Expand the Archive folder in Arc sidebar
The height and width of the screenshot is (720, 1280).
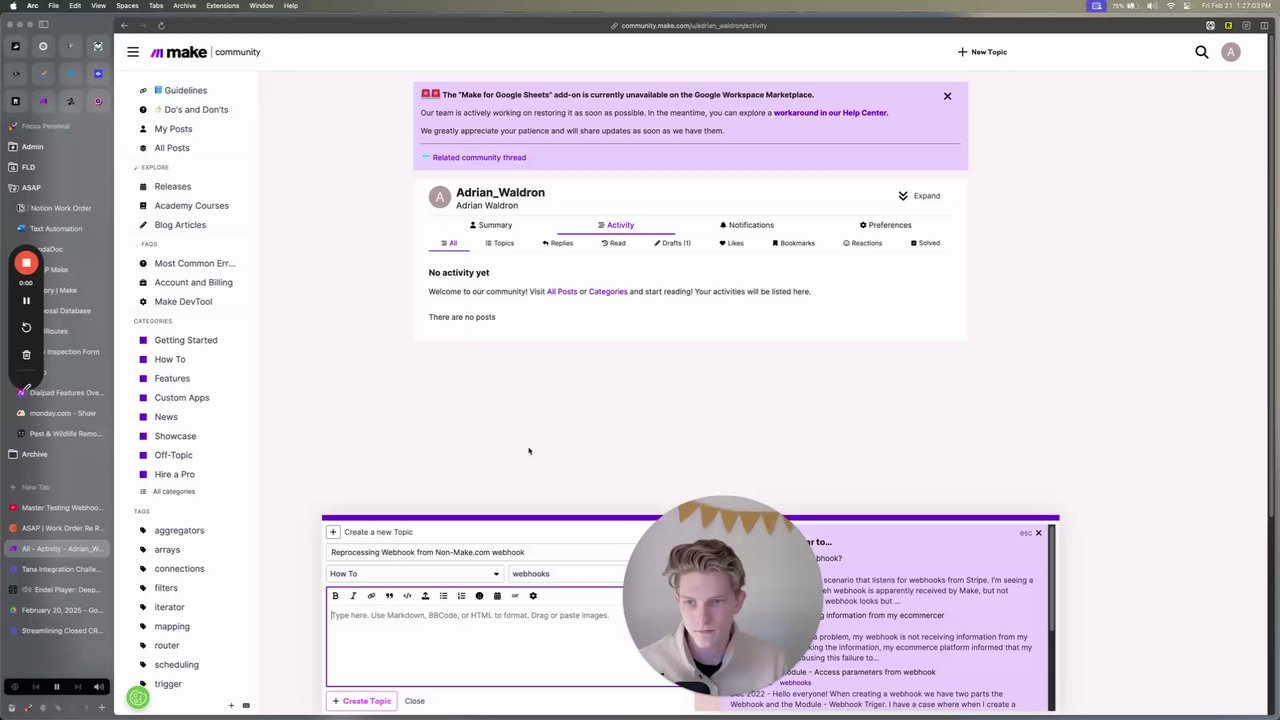tap(34, 454)
